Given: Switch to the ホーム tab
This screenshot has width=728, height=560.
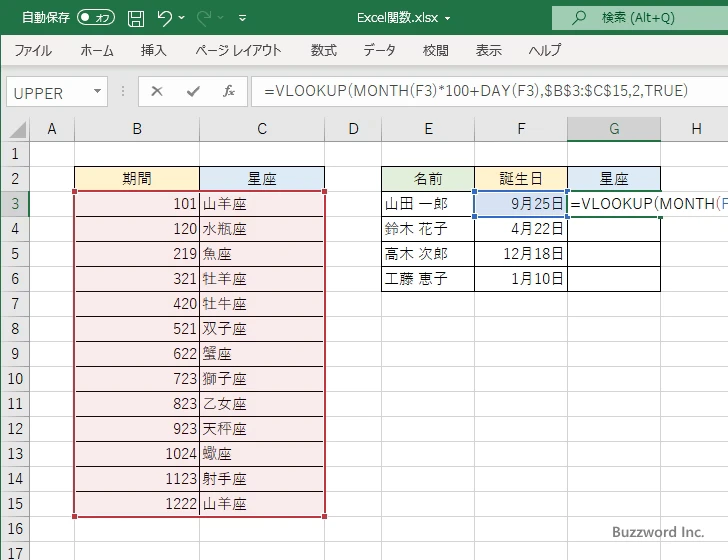Looking at the screenshot, I should pos(97,50).
